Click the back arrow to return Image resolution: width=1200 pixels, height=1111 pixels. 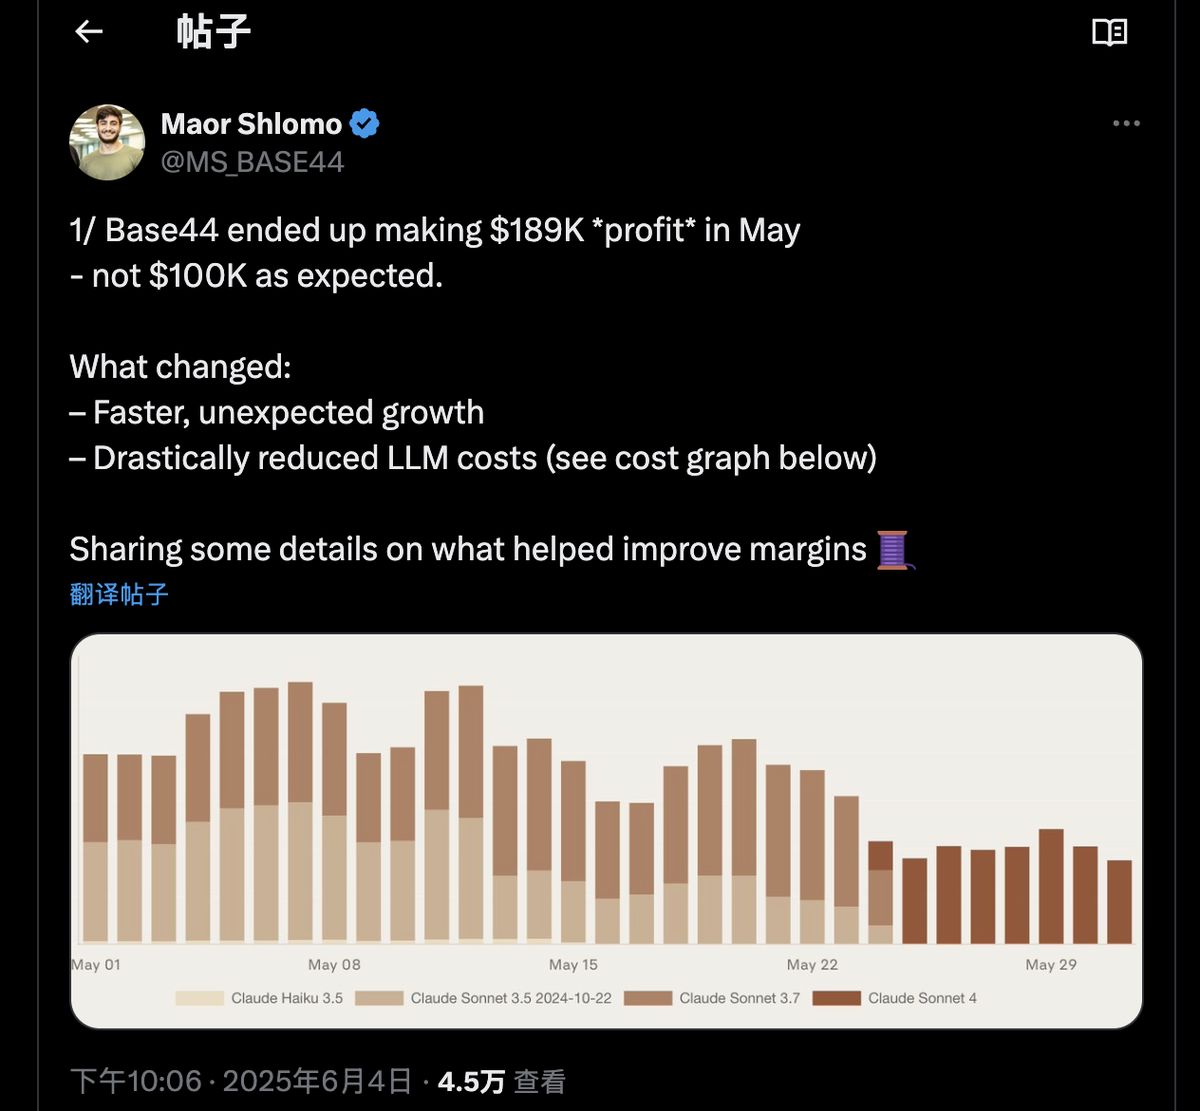point(89,32)
